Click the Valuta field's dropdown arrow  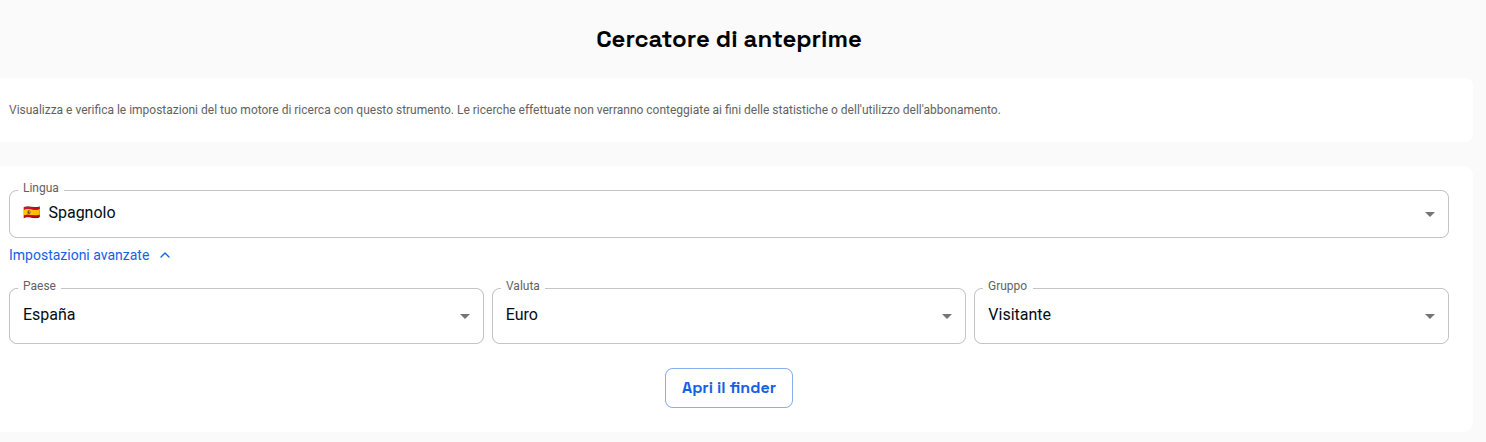coord(947,316)
